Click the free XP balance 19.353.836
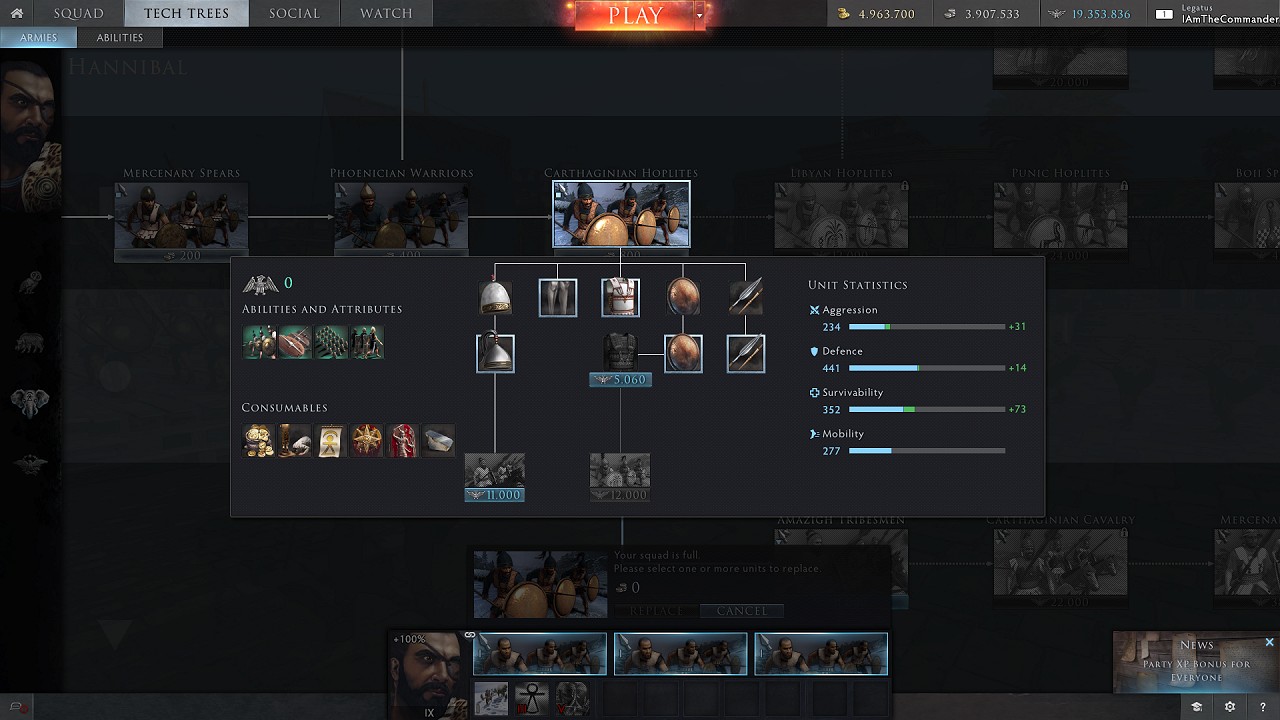The width and height of the screenshot is (1280, 720). point(1089,14)
